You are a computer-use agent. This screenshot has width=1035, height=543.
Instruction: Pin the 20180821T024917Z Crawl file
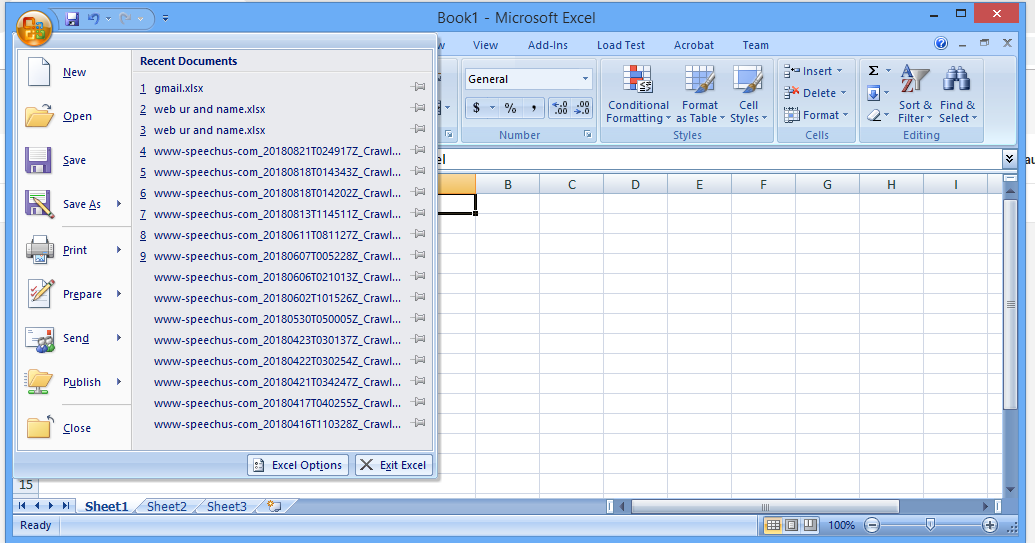coord(418,150)
